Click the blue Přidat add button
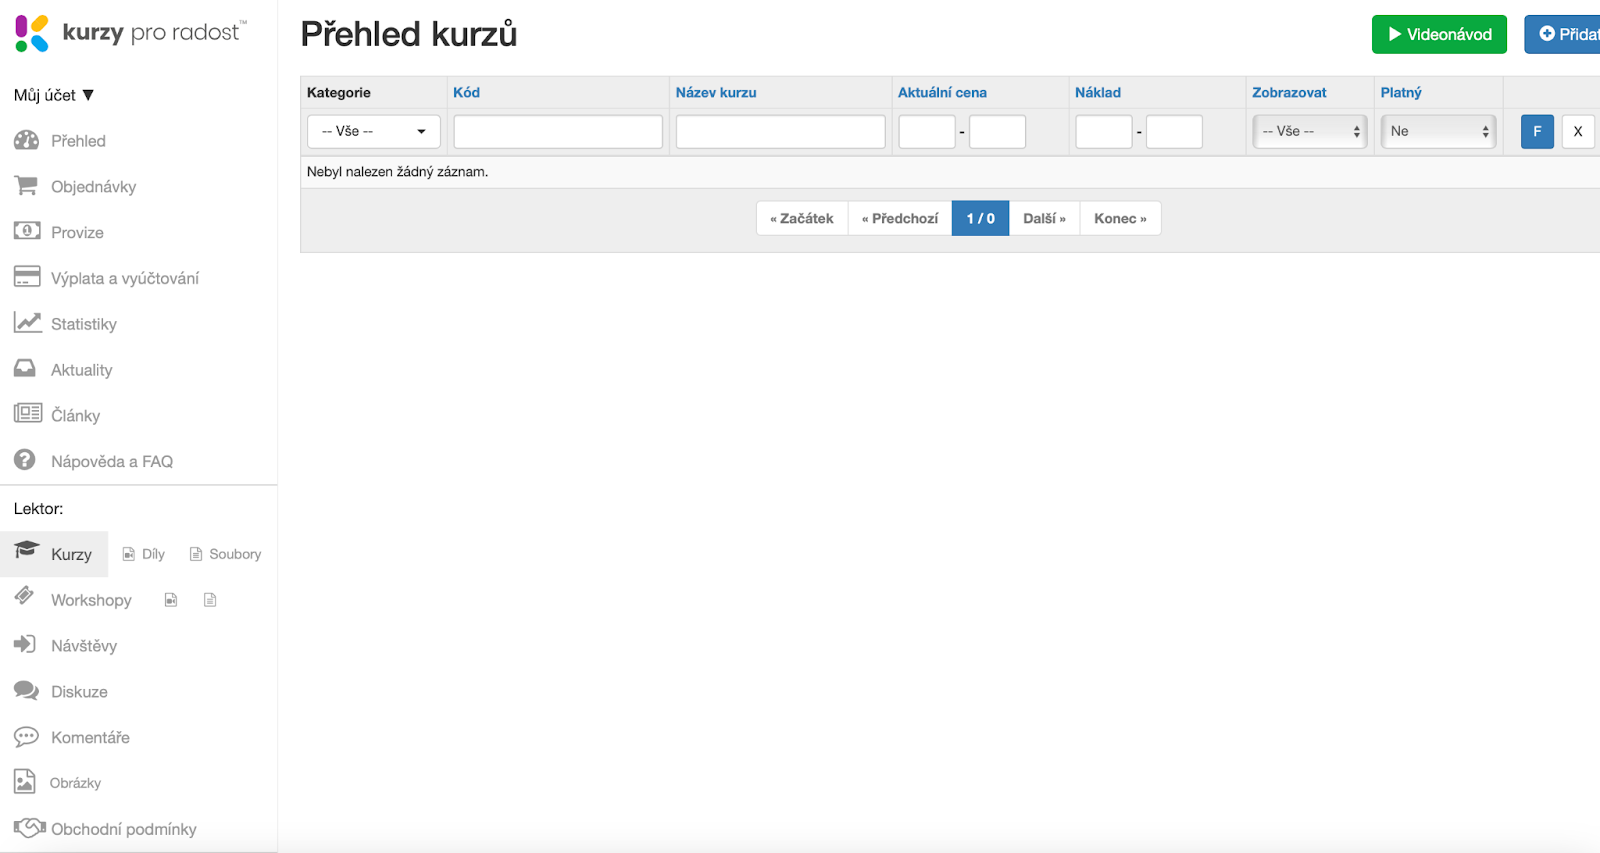 (x=1562, y=34)
